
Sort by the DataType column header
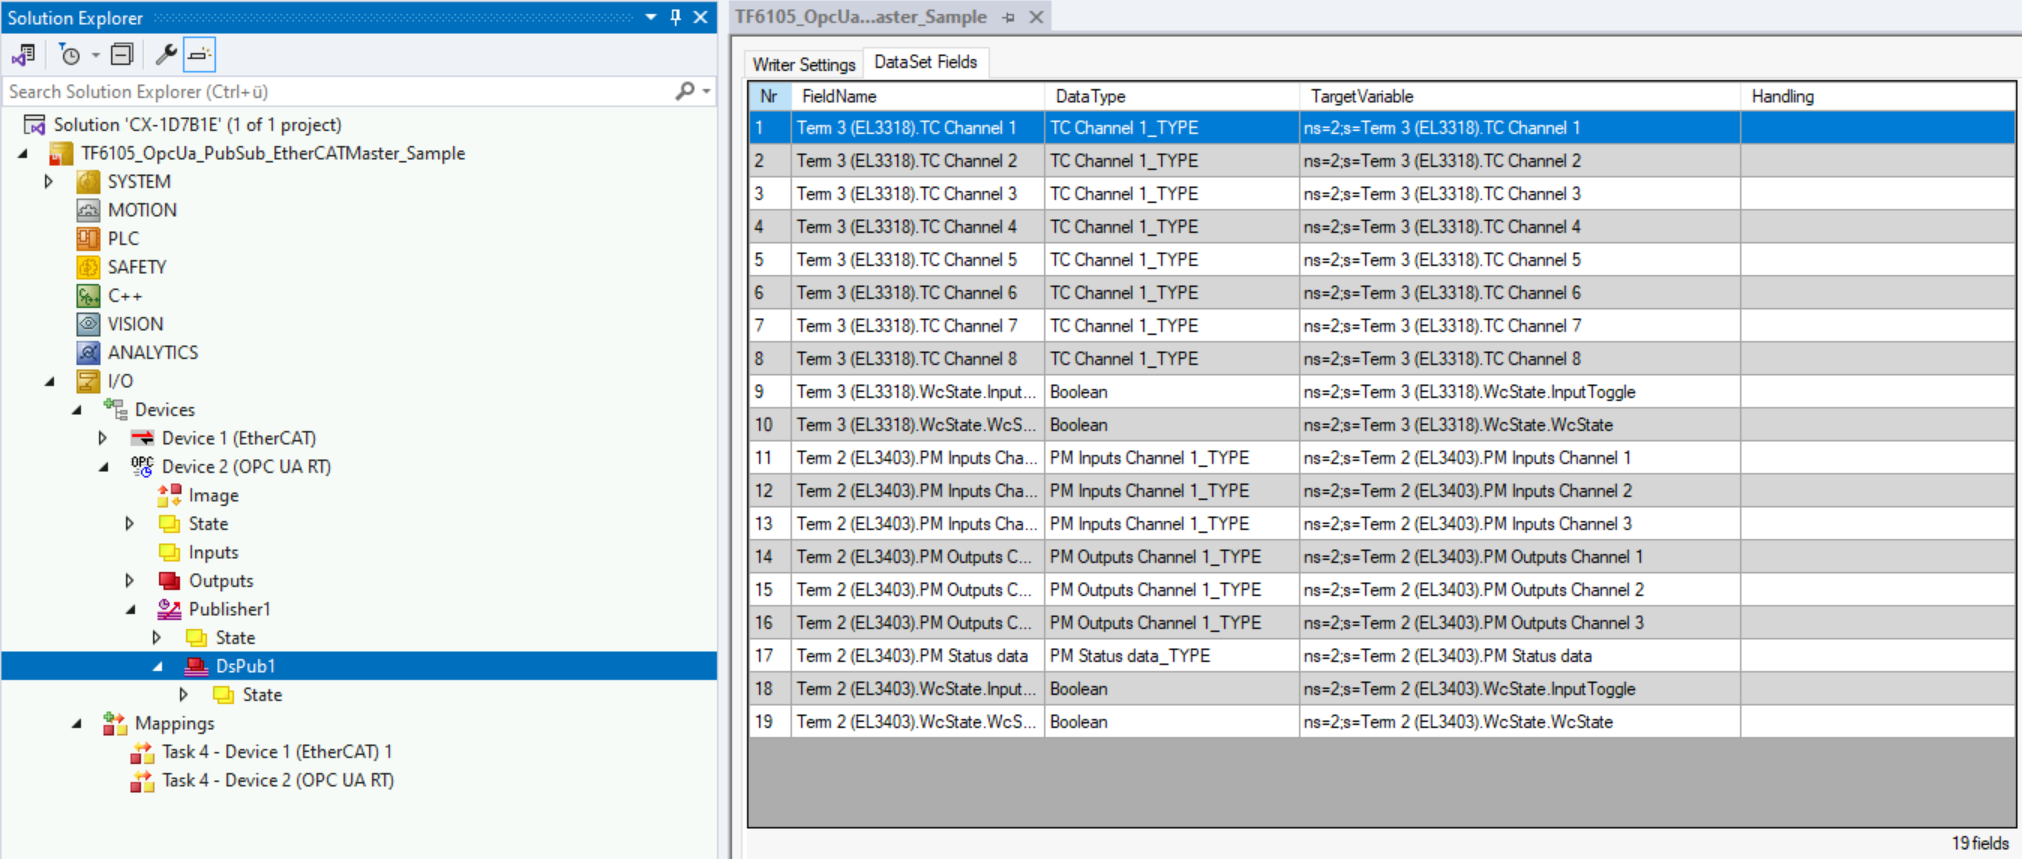(x=1172, y=96)
